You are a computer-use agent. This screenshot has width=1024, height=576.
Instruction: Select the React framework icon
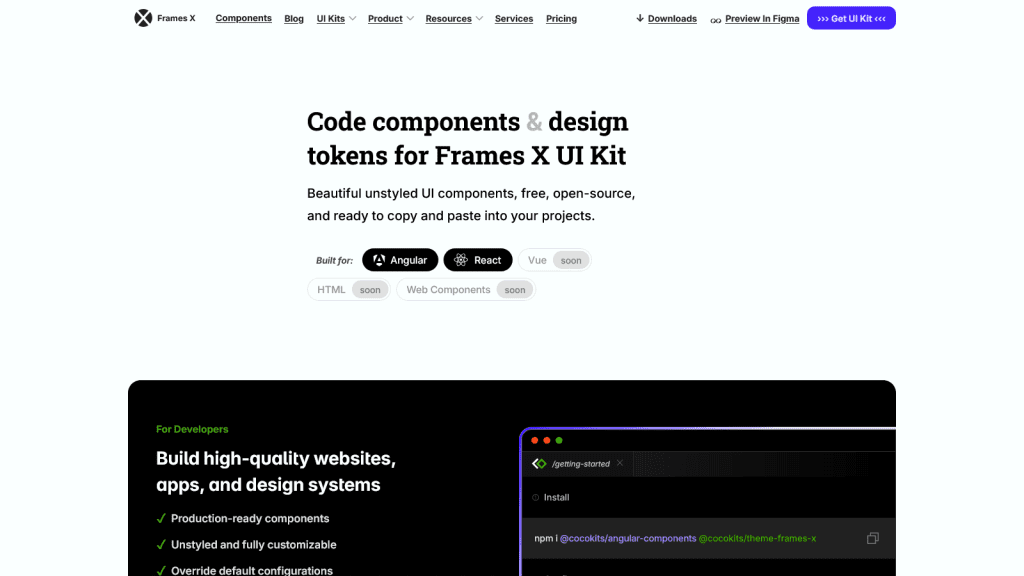(x=459, y=260)
